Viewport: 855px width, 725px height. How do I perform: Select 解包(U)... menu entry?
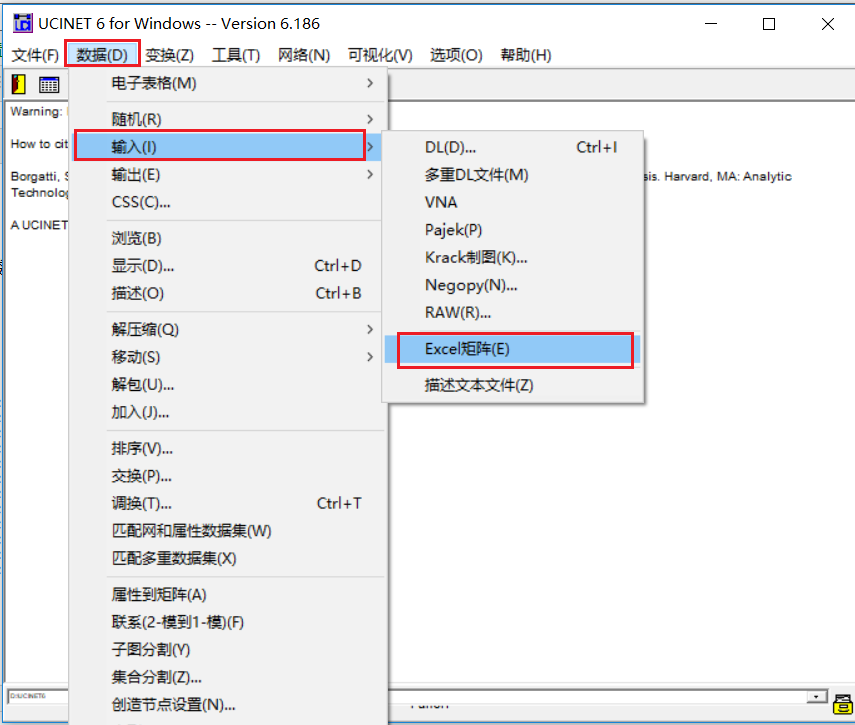(x=227, y=385)
